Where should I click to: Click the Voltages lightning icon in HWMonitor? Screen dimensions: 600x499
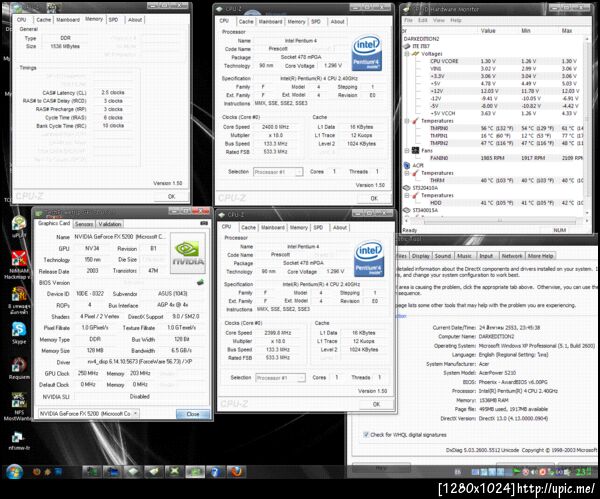point(416,54)
